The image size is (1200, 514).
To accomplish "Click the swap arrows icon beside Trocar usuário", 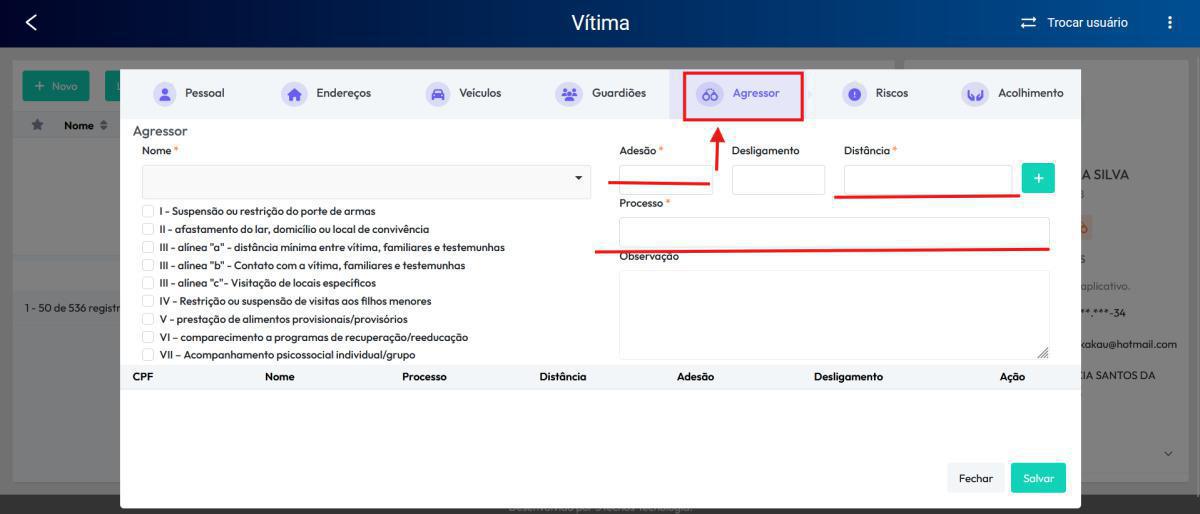I will pyautogui.click(x=1028, y=22).
